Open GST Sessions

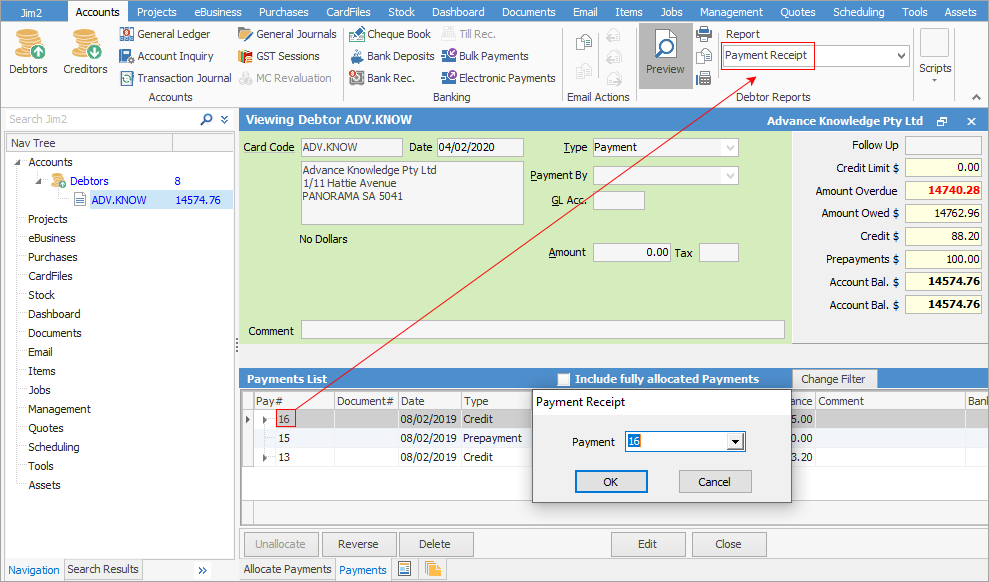(x=279, y=56)
